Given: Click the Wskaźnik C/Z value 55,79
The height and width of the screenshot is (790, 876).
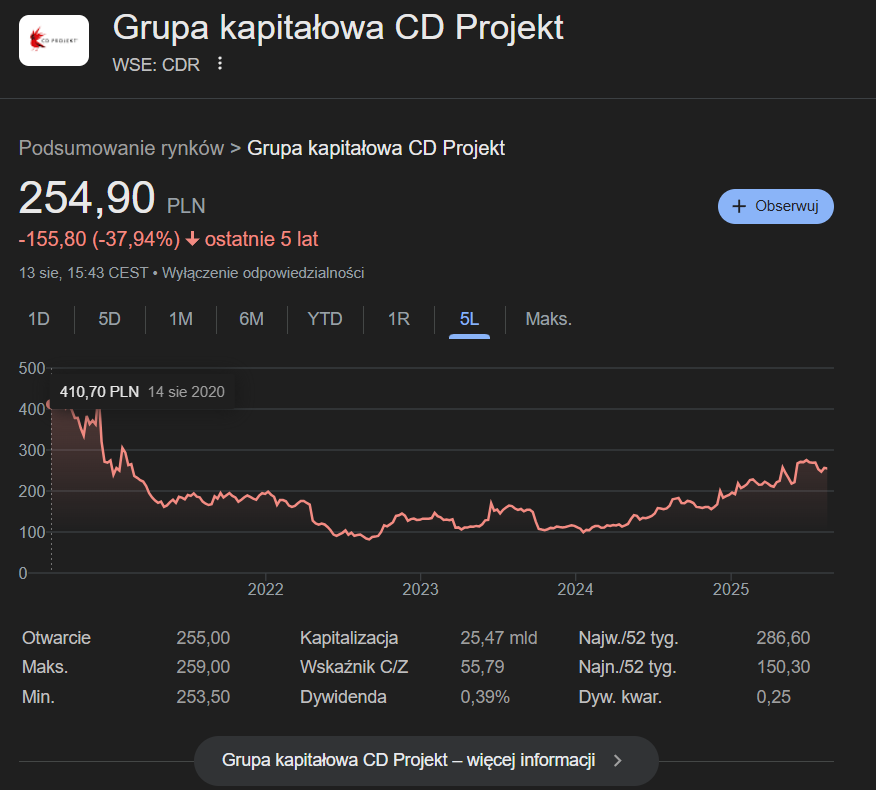Looking at the screenshot, I should (482, 667).
